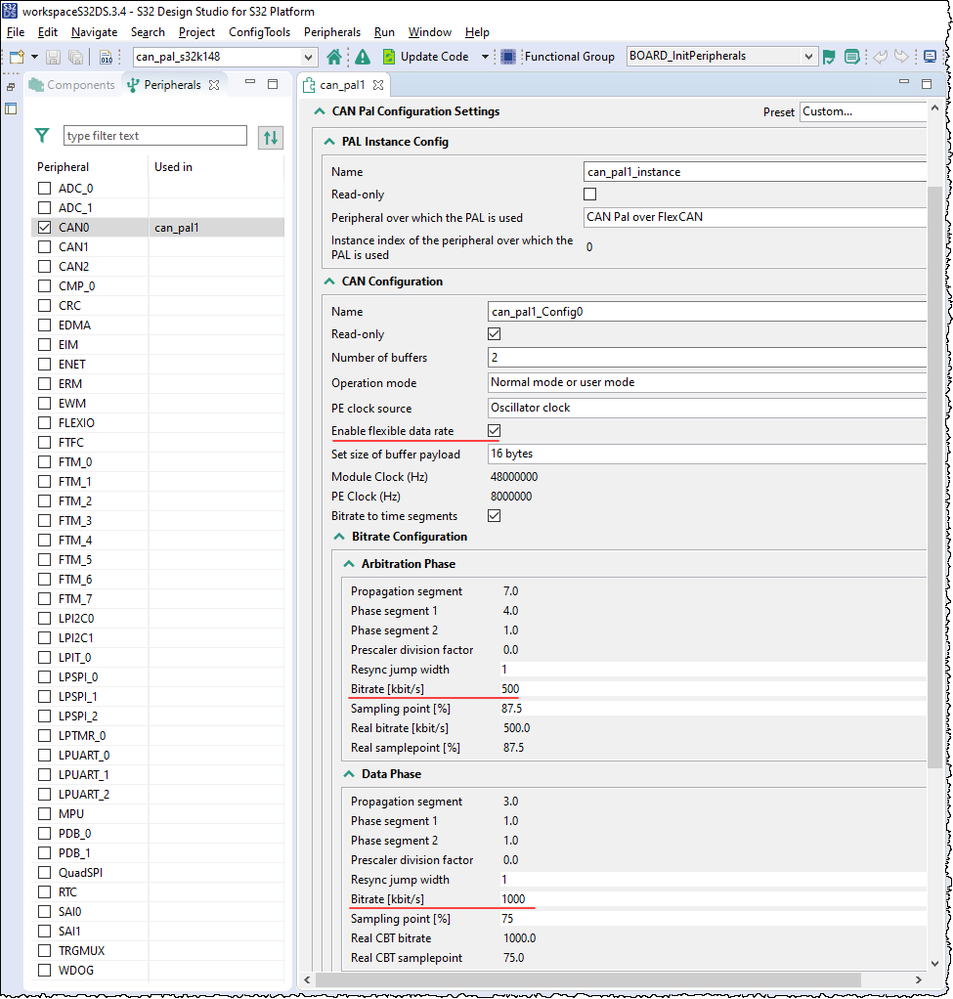This screenshot has height=999, width=953.
Task: Click the Home icon in the toolbar
Action: coord(335,56)
